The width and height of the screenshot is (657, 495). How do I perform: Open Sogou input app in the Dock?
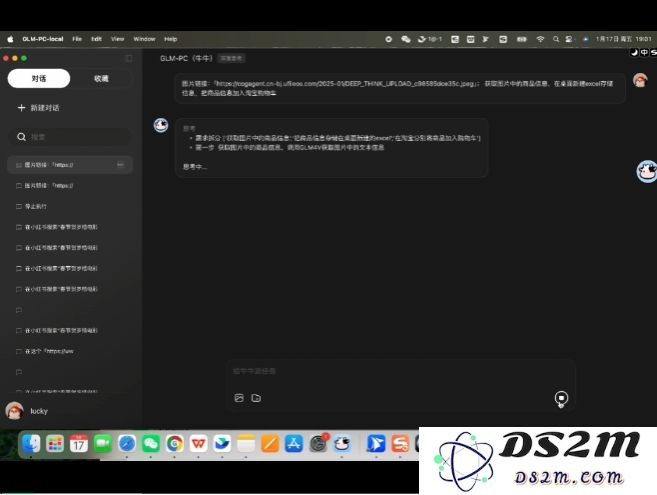[x=400, y=443]
